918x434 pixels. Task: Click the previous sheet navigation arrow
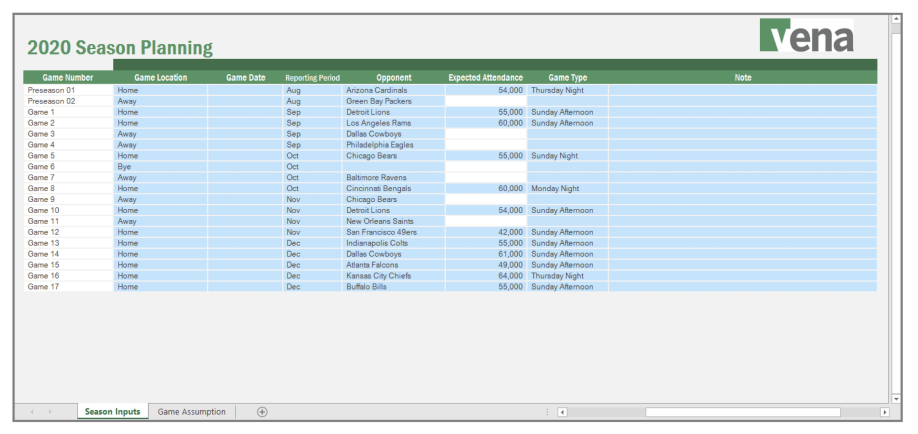(32, 412)
